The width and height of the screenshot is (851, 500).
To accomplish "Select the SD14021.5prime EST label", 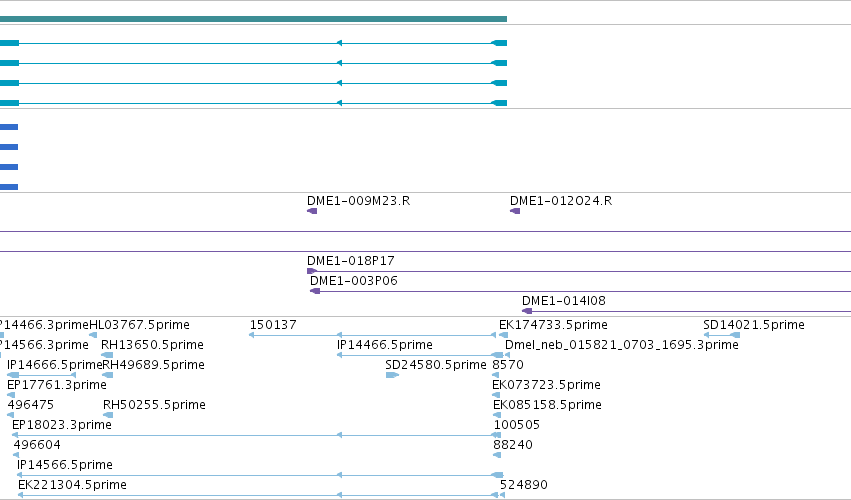I will [754, 325].
